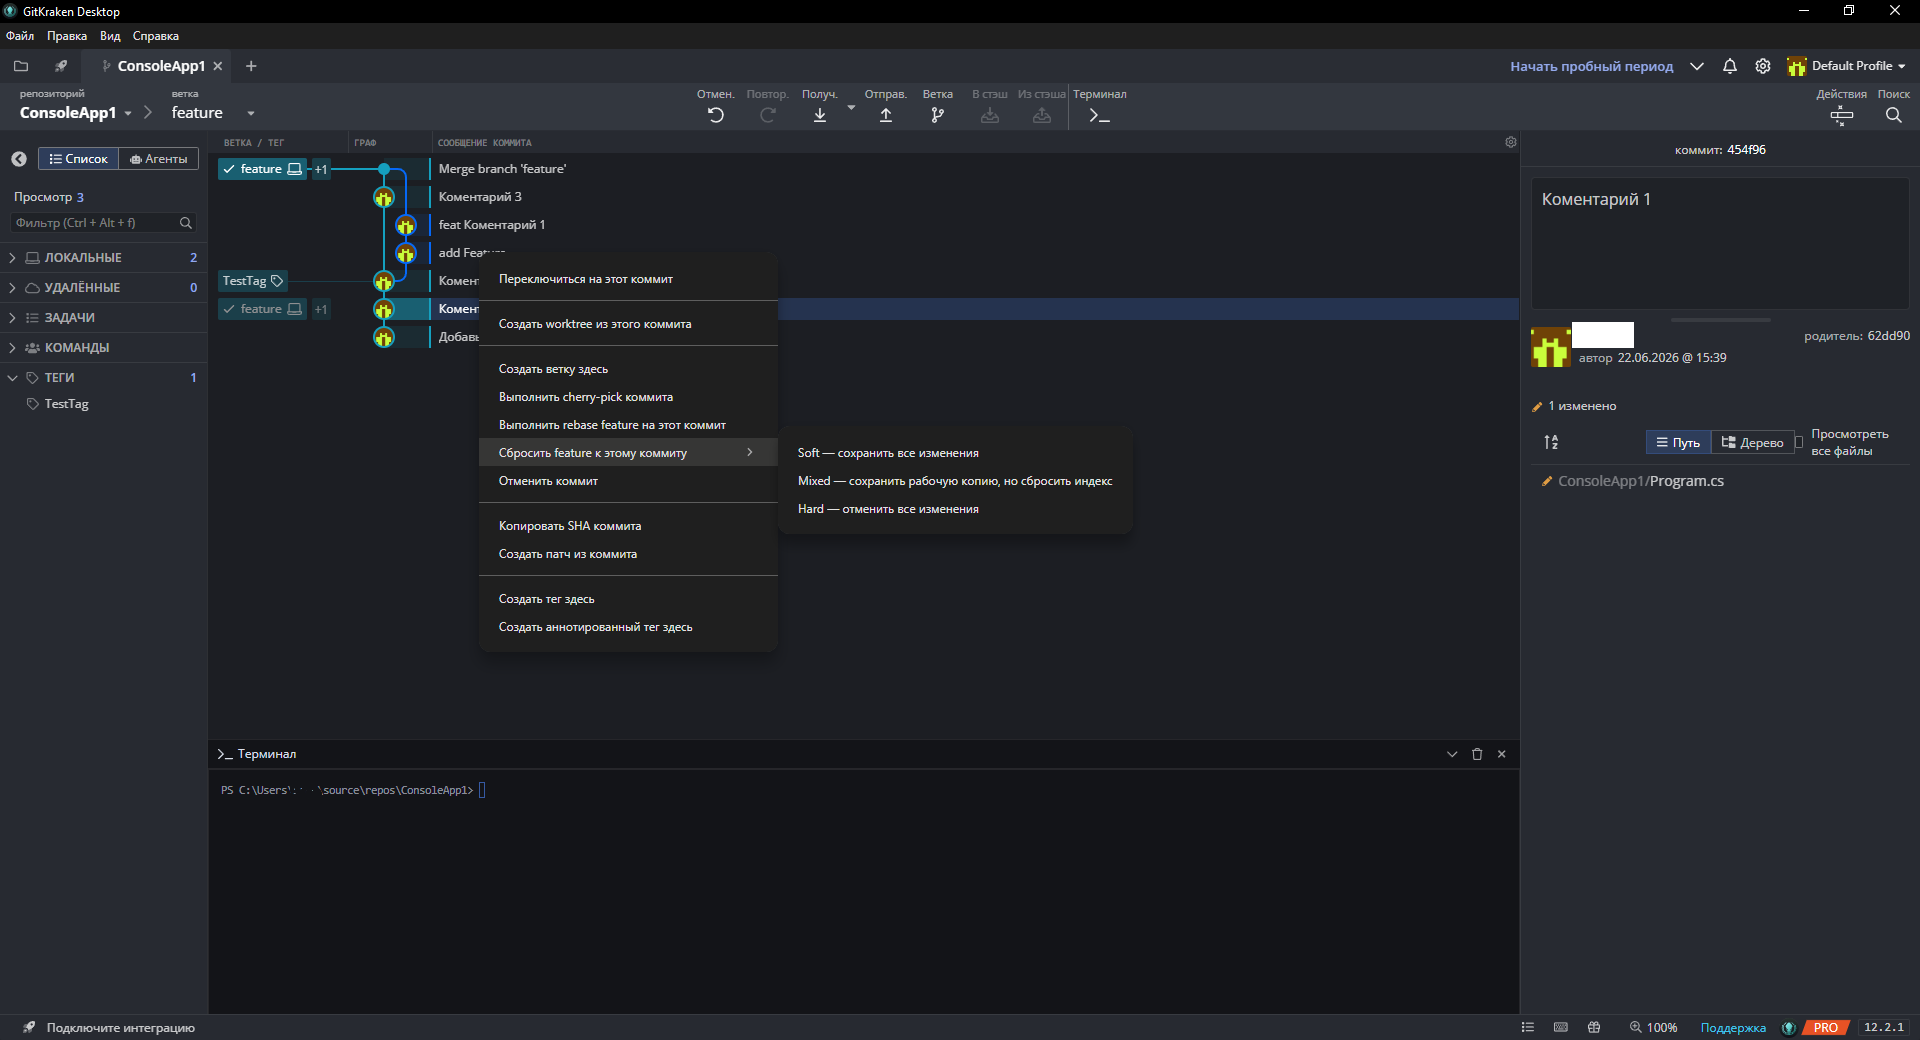Open a new tab with plus button
The image size is (1920, 1040).
coord(251,66)
